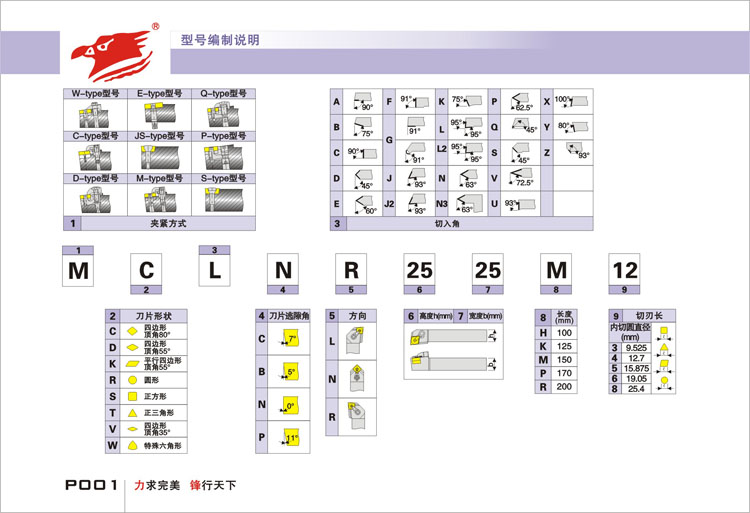Click the JS-type clamping diagram
Image resolution: width=750 pixels, height=513 pixels.
[159, 157]
